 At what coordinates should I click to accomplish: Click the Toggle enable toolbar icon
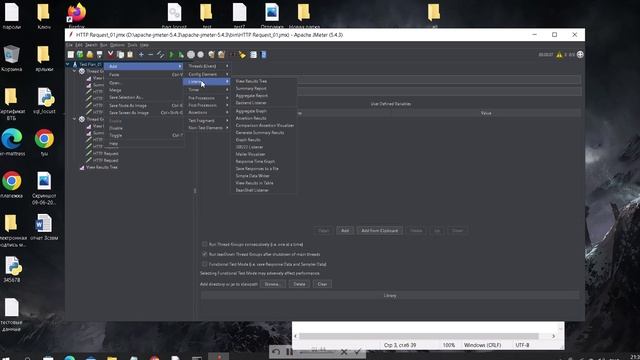160,55
